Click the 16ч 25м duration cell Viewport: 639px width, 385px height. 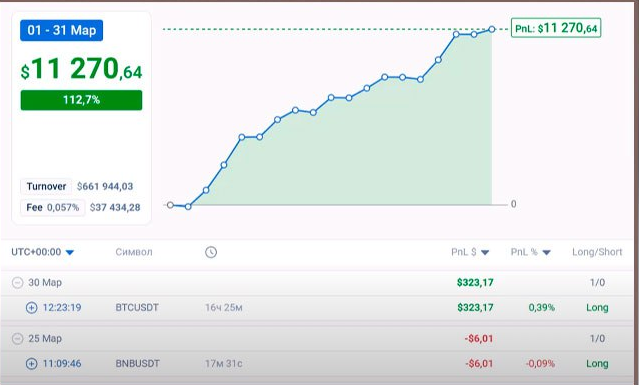[224, 308]
